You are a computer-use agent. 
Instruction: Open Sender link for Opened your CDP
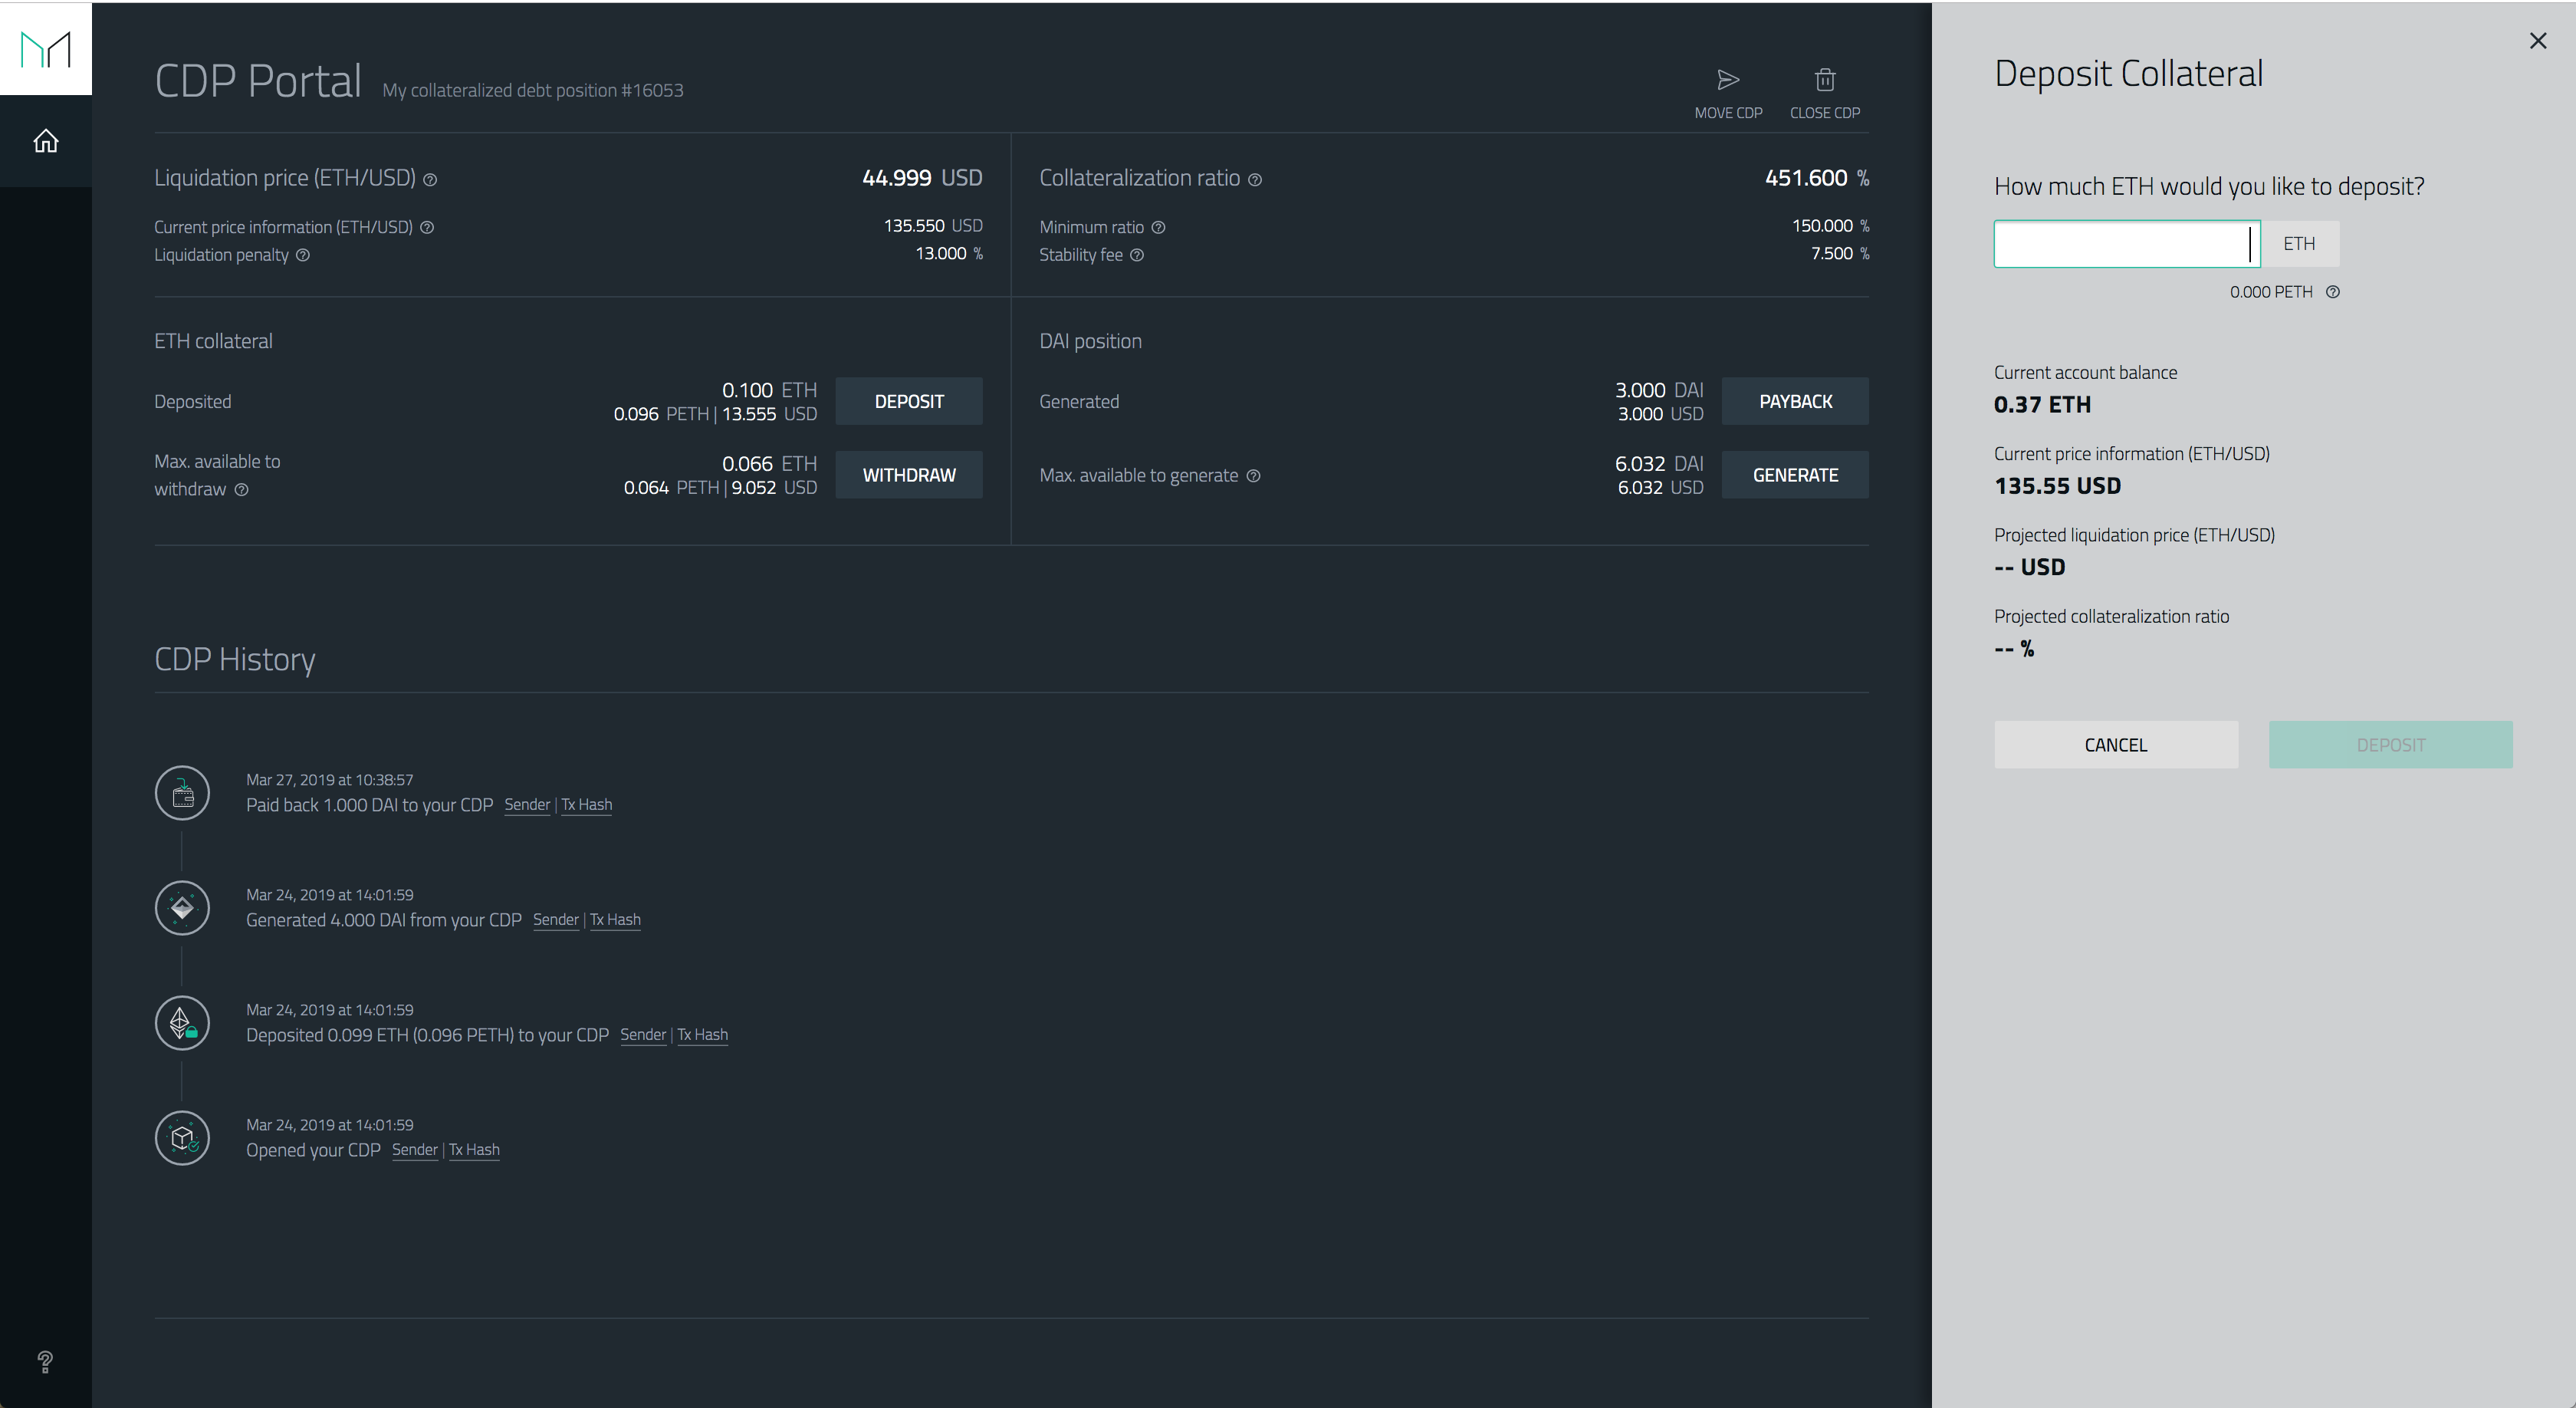pos(414,1150)
